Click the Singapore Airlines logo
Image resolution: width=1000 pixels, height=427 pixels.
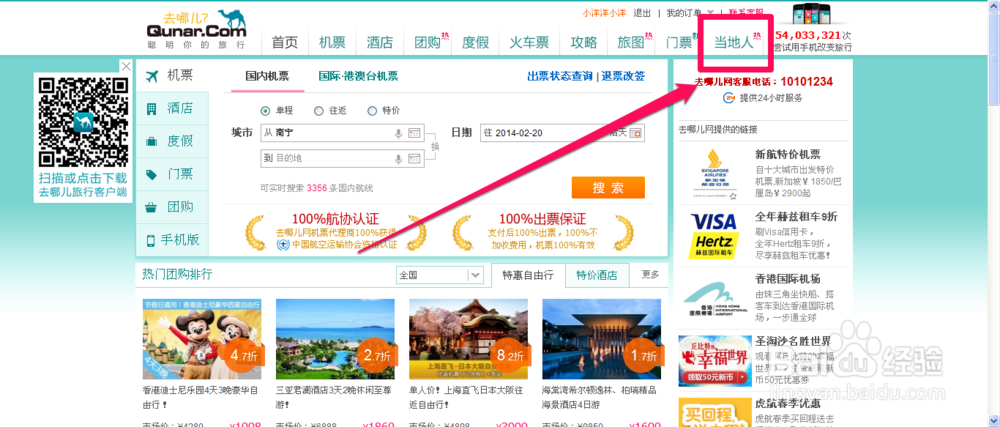coord(713,173)
